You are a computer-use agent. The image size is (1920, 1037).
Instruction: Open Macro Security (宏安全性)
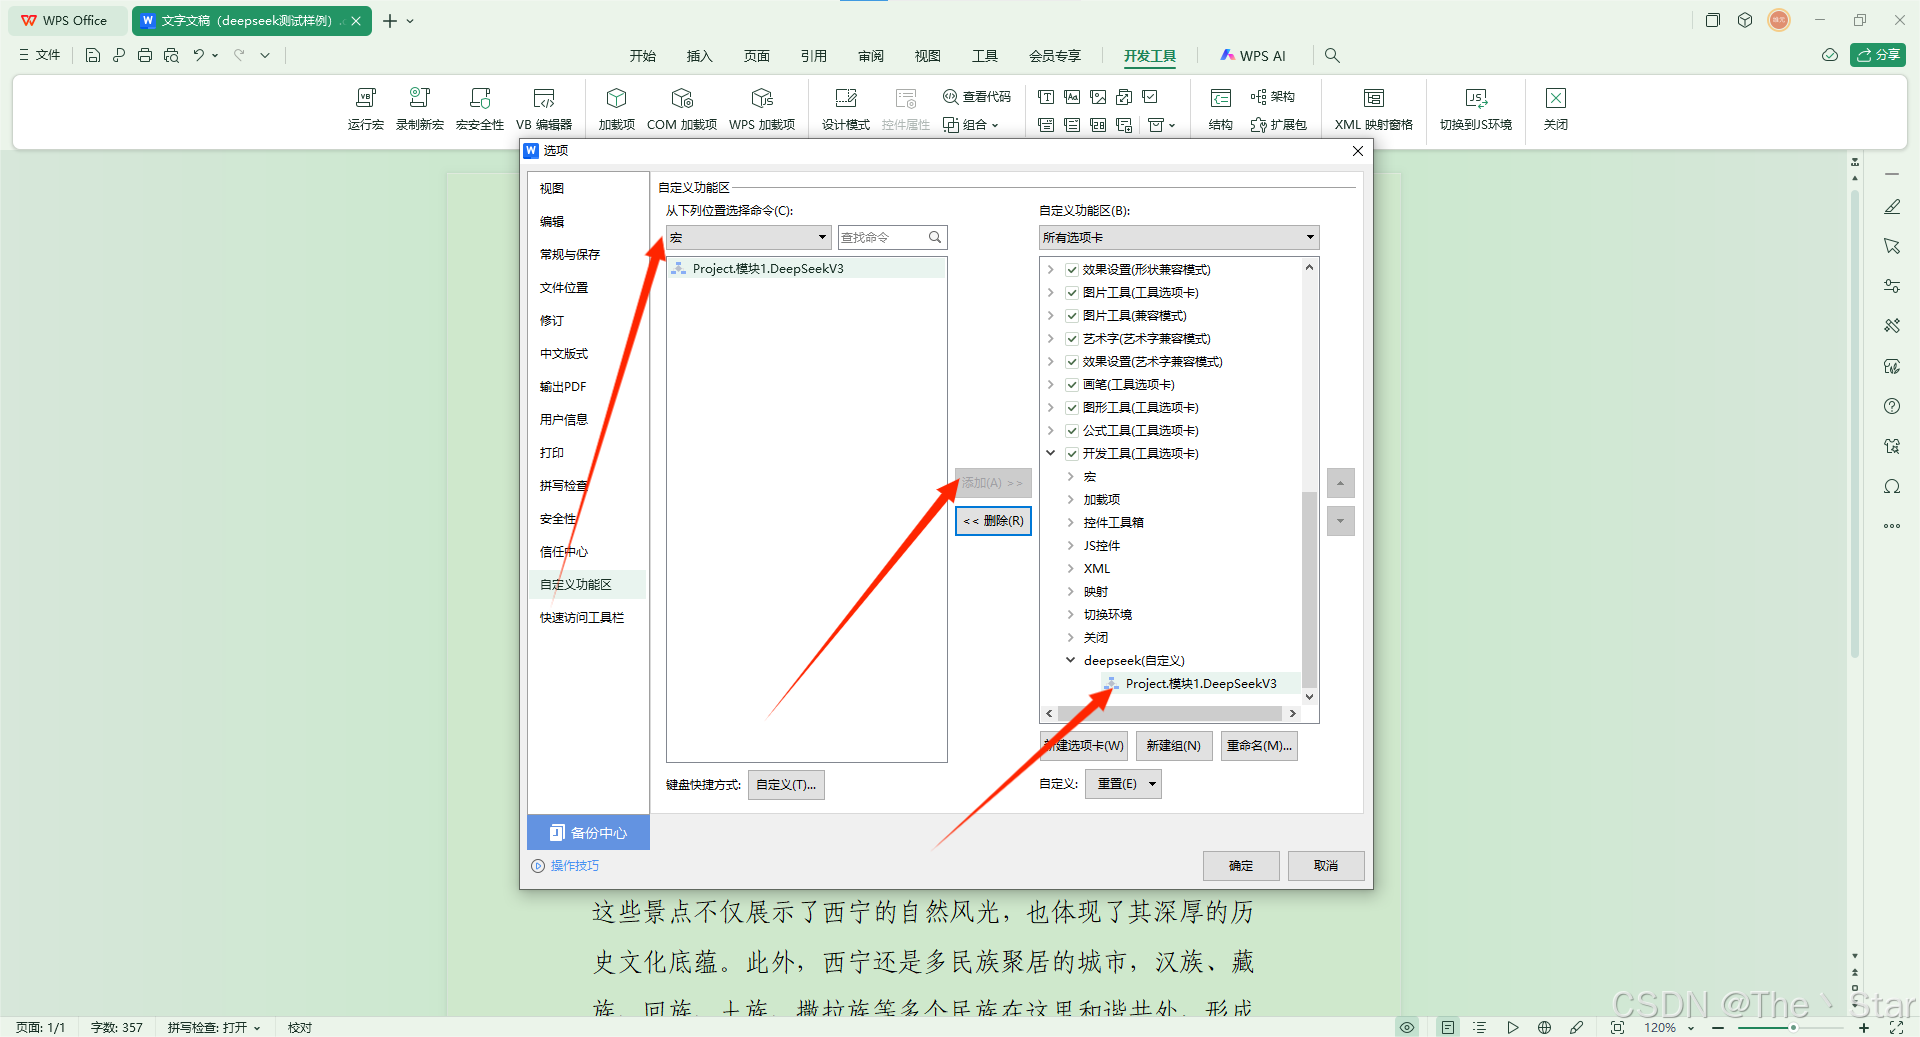click(479, 109)
